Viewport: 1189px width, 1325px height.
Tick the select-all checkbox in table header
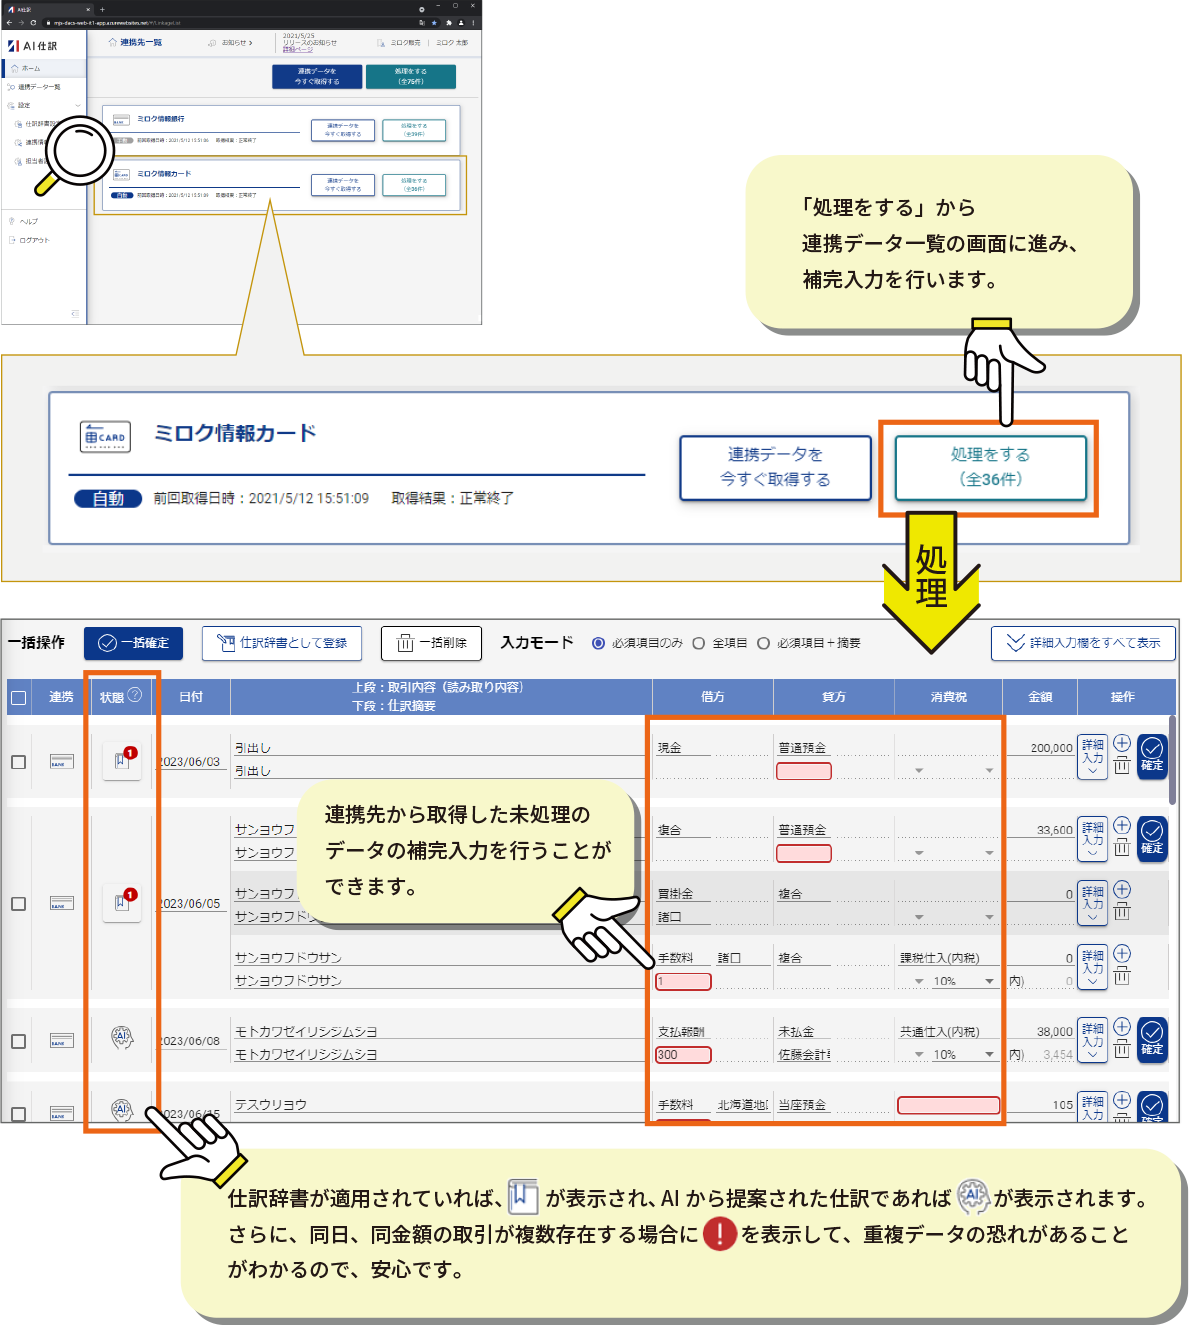(x=18, y=697)
